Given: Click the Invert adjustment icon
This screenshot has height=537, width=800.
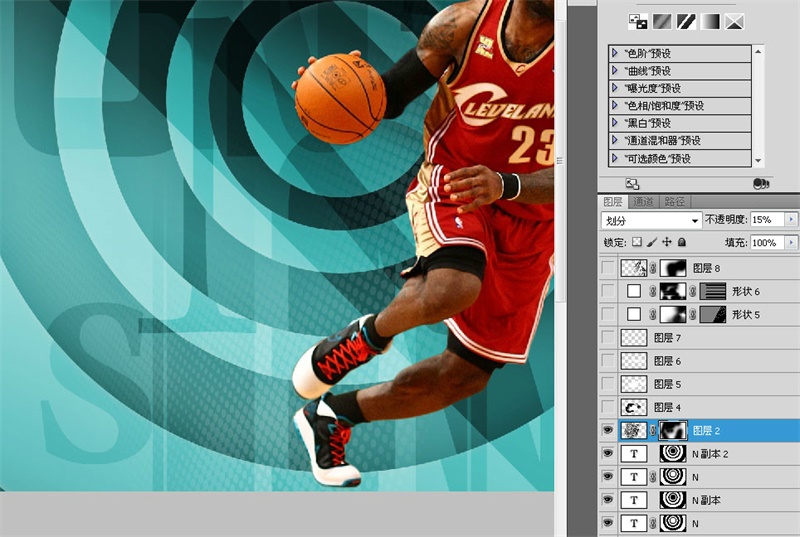Looking at the screenshot, I should pos(637,21).
